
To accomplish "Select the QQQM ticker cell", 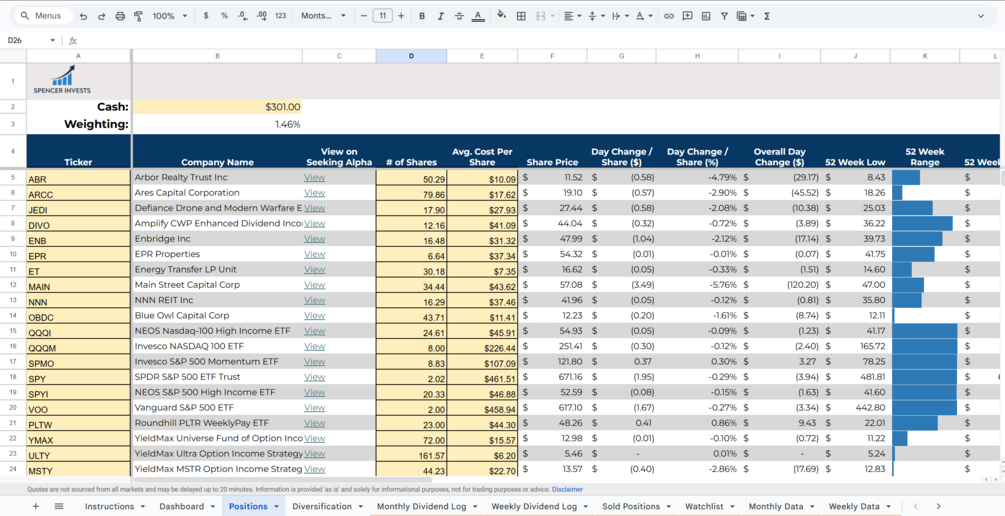I will [78, 347].
